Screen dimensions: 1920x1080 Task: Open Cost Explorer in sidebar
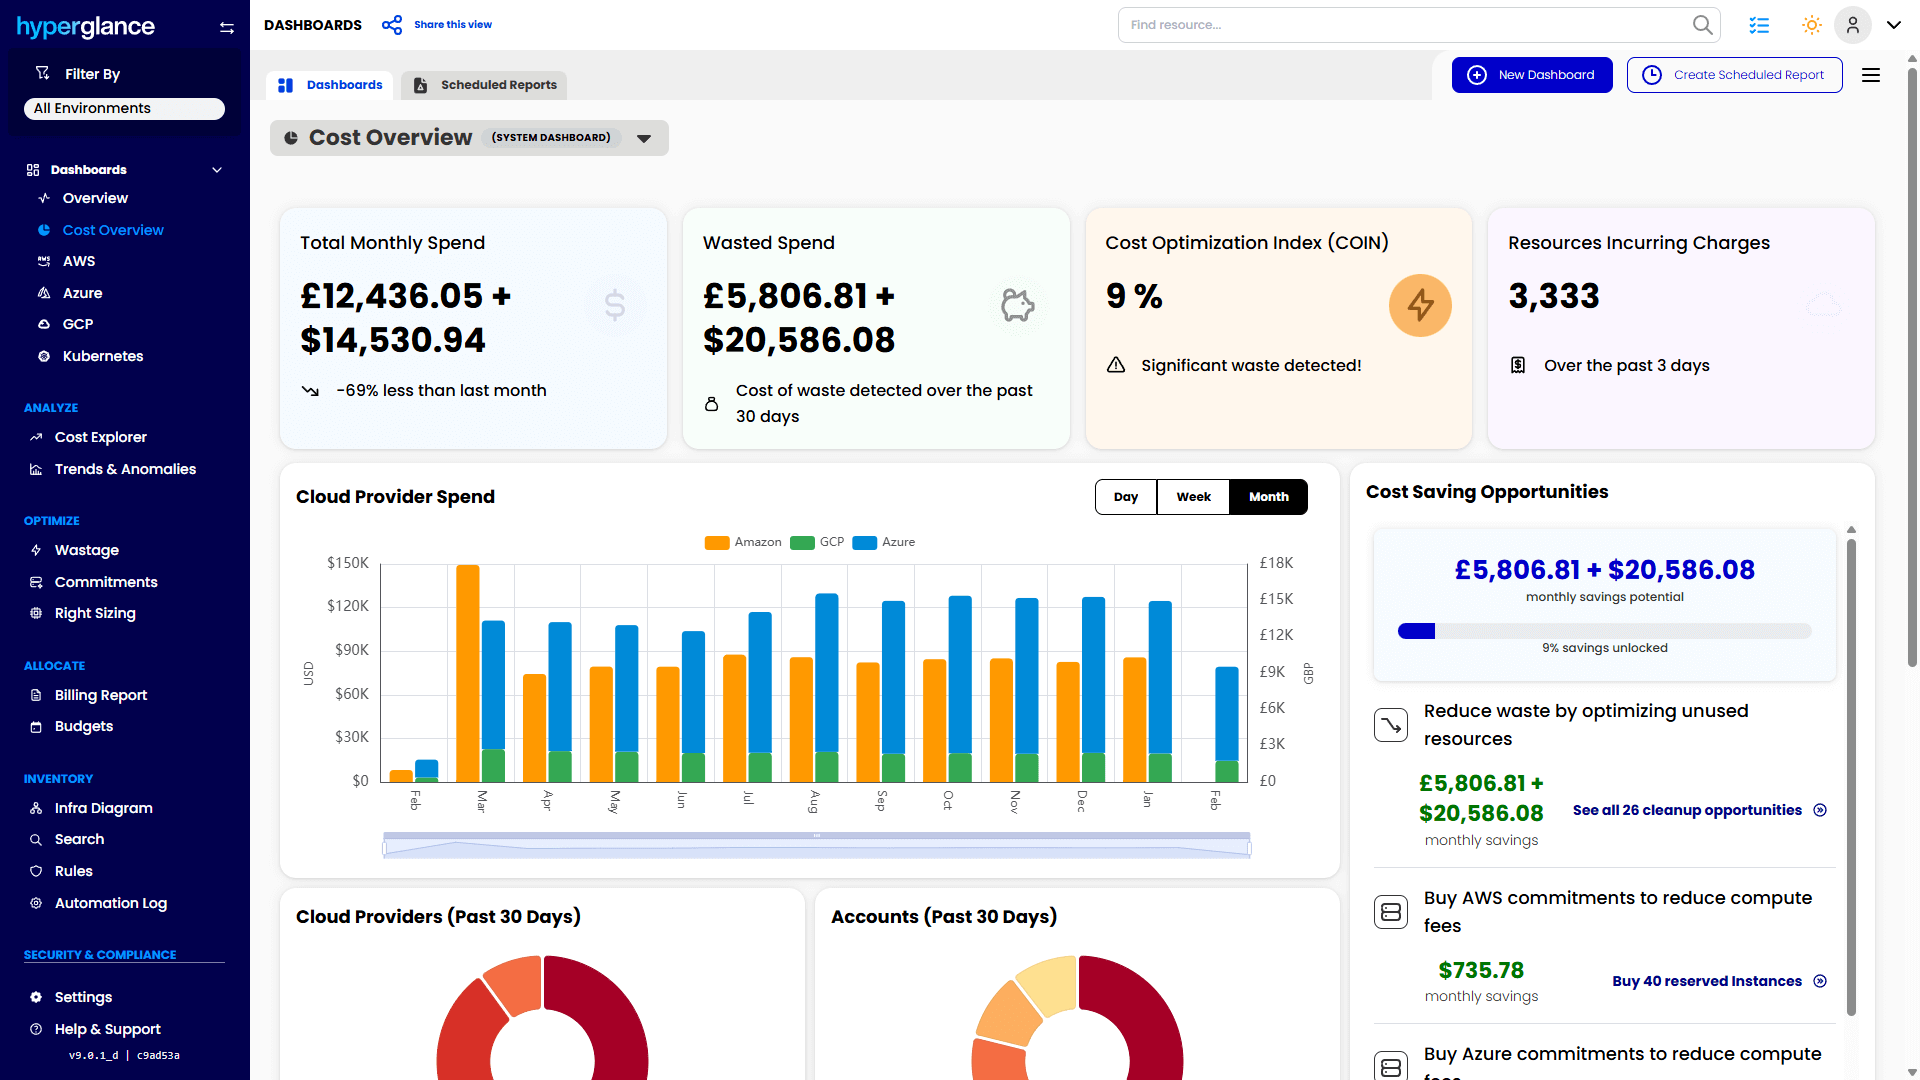click(100, 437)
